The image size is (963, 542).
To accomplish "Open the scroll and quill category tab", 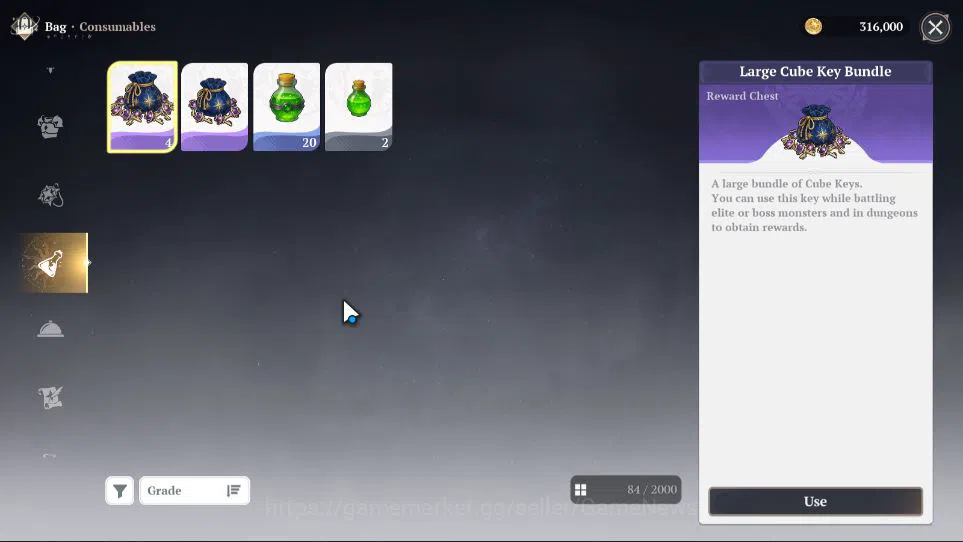I will 50,398.
